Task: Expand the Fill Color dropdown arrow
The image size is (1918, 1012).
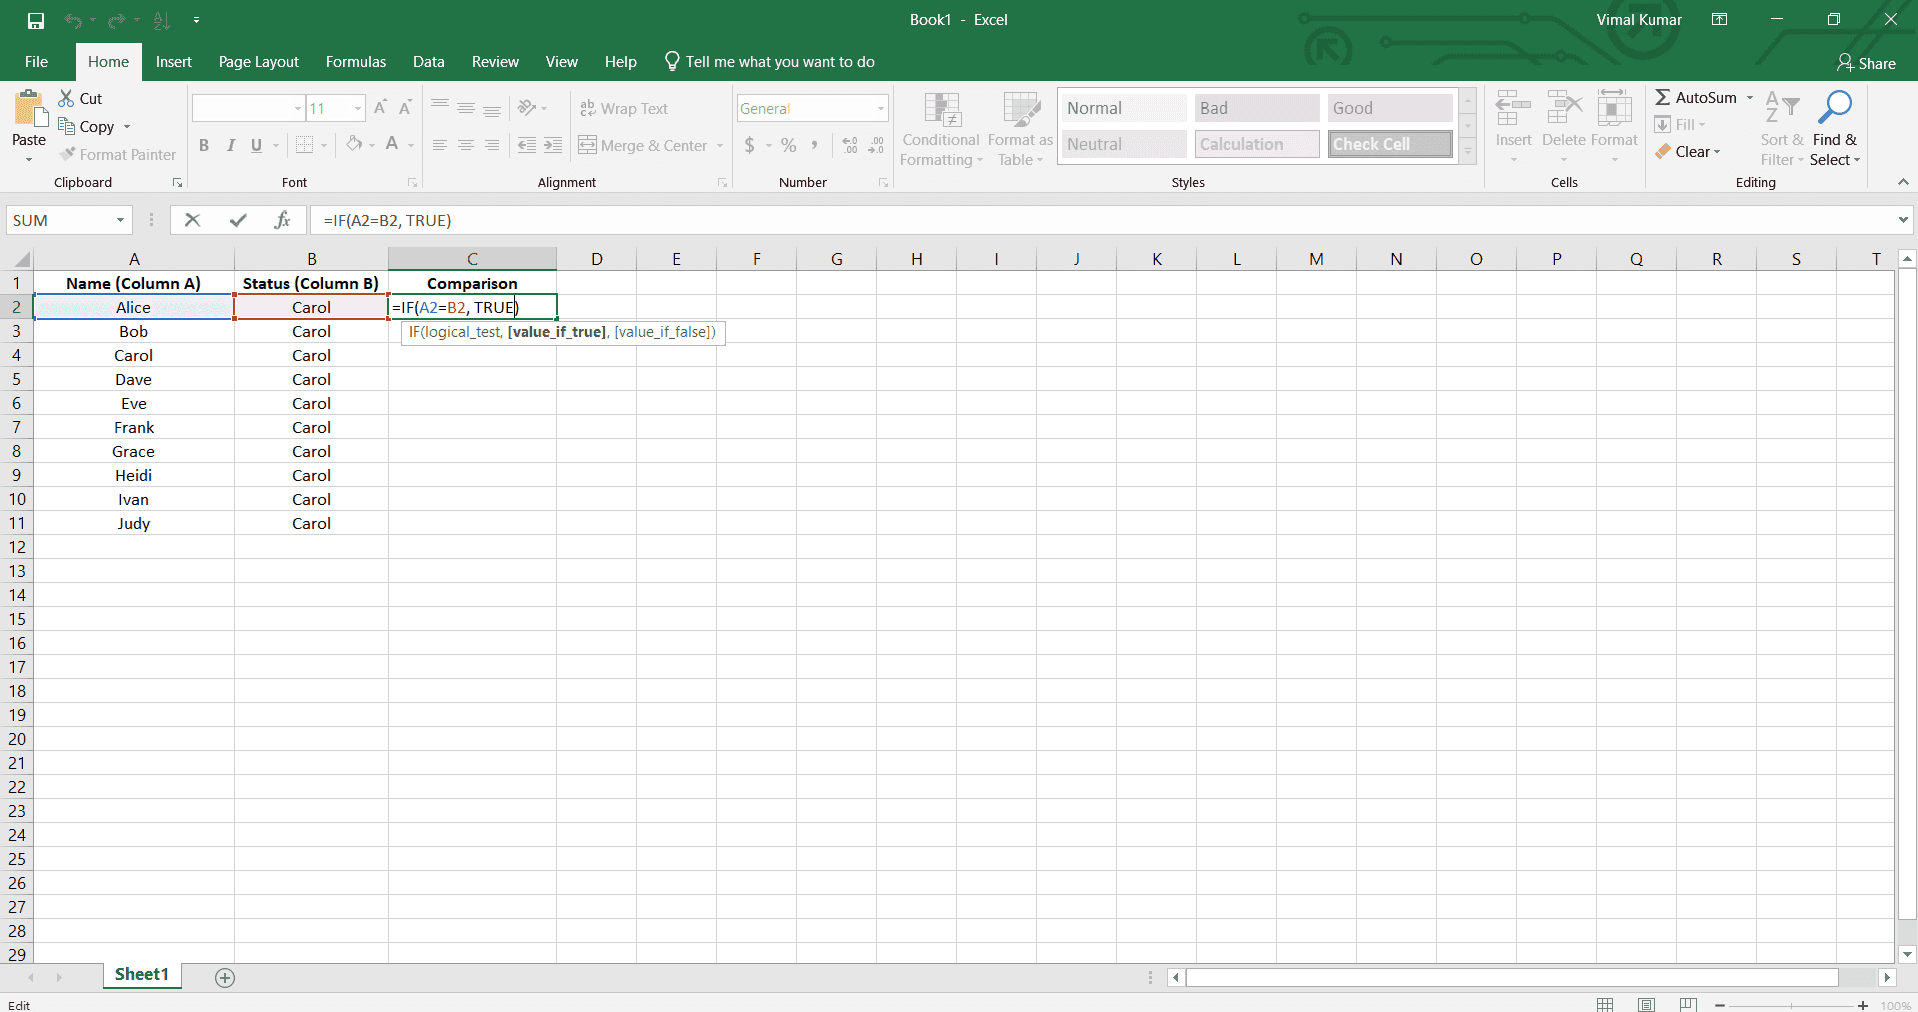Action: [x=371, y=145]
